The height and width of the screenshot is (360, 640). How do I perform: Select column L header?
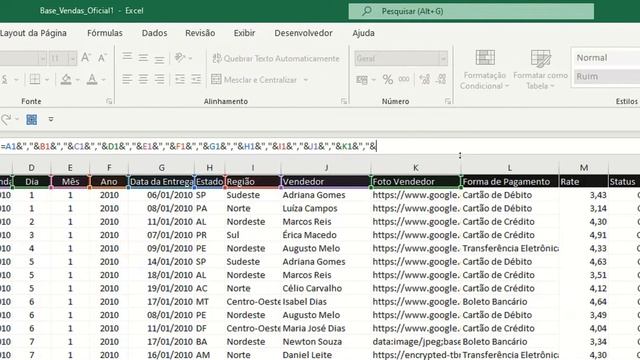509,168
